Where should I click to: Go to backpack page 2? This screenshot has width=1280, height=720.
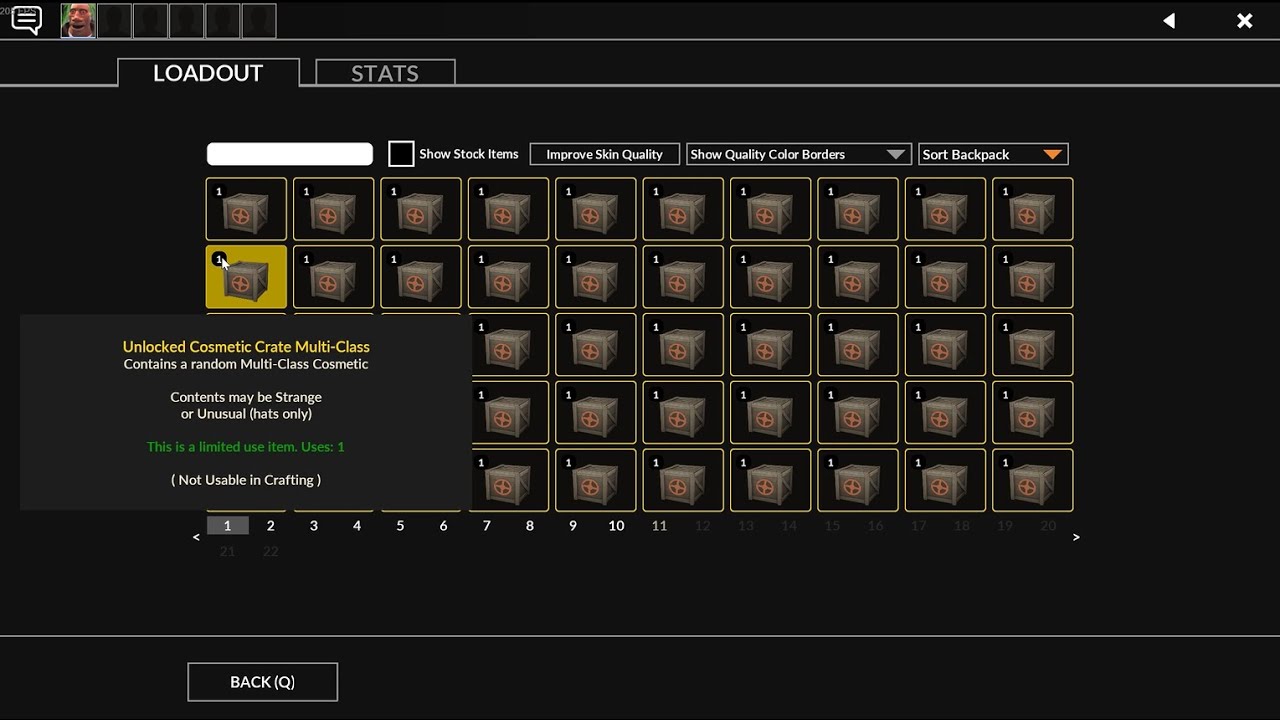[270, 525]
